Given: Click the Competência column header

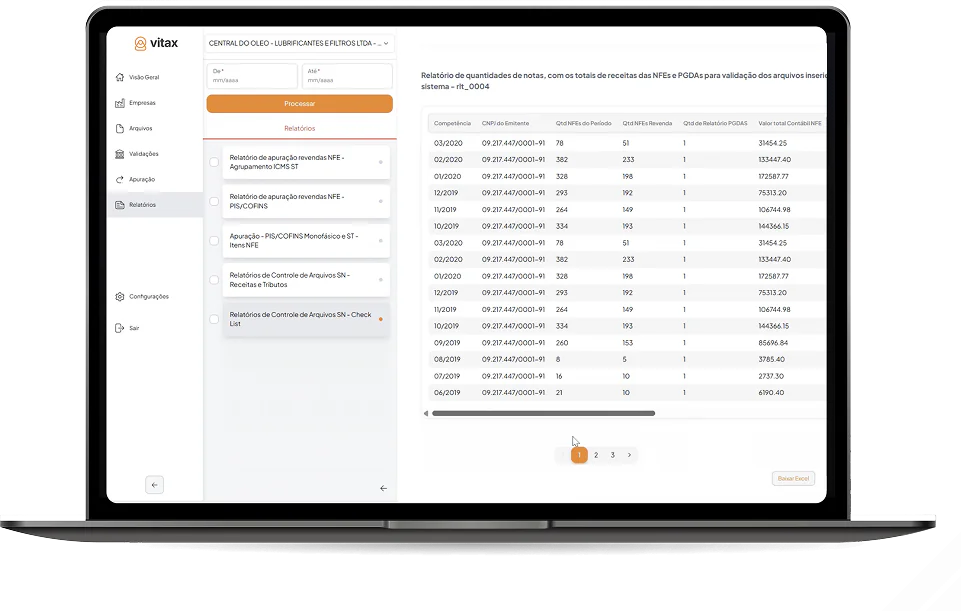Looking at the screenshot, I should coord(452,123).
